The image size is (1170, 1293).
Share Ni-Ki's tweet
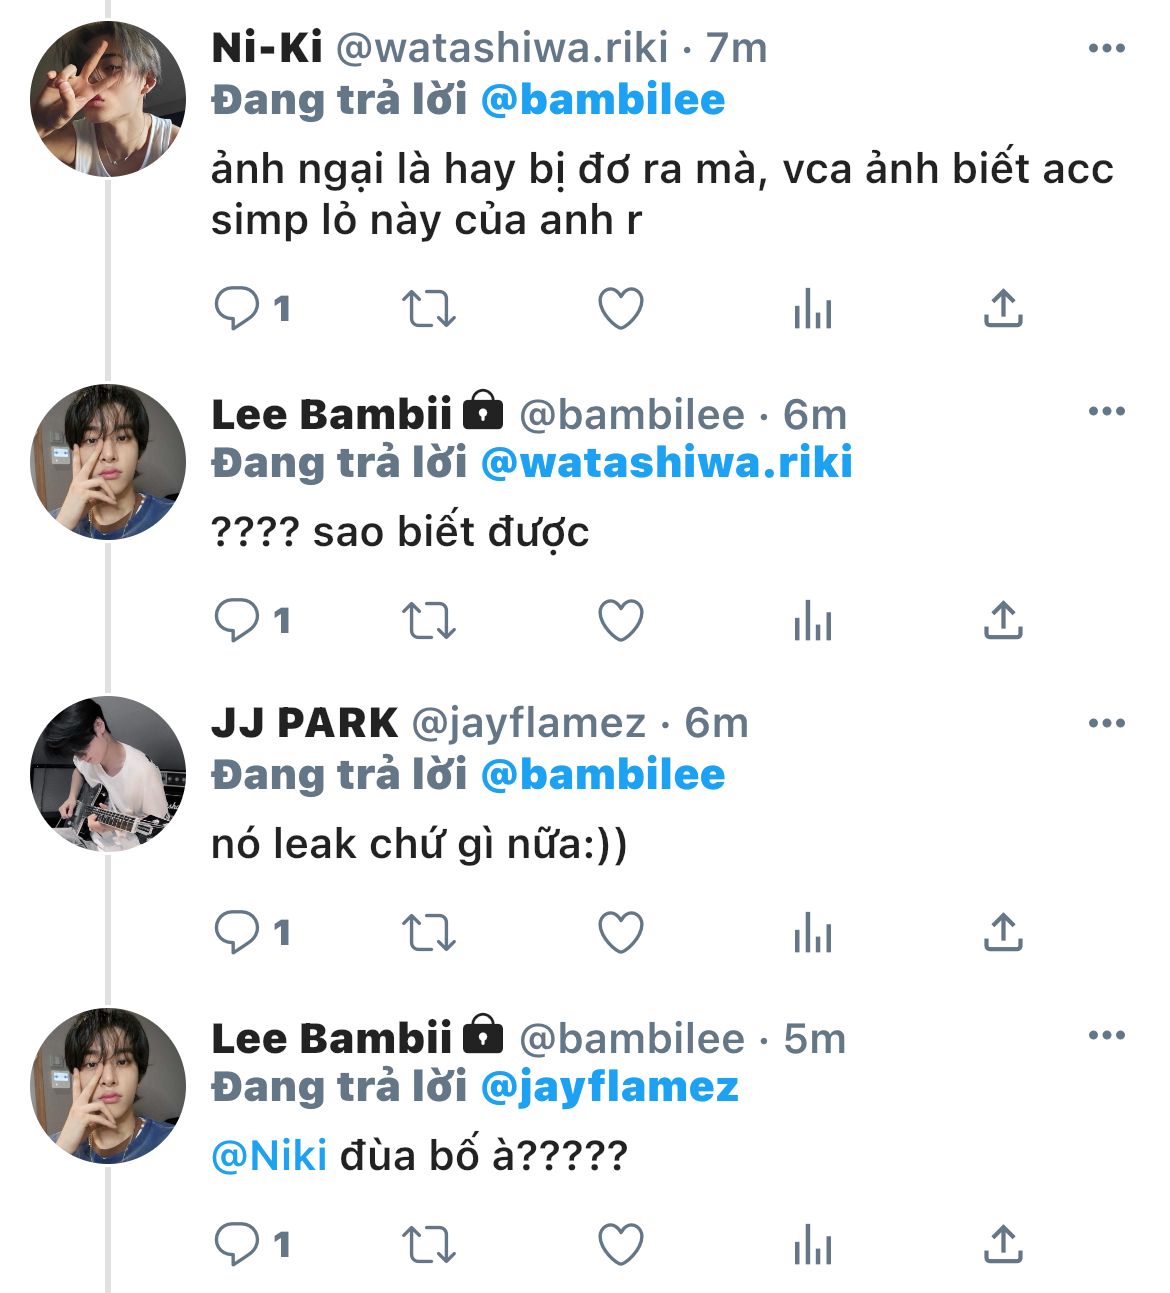1002,309
